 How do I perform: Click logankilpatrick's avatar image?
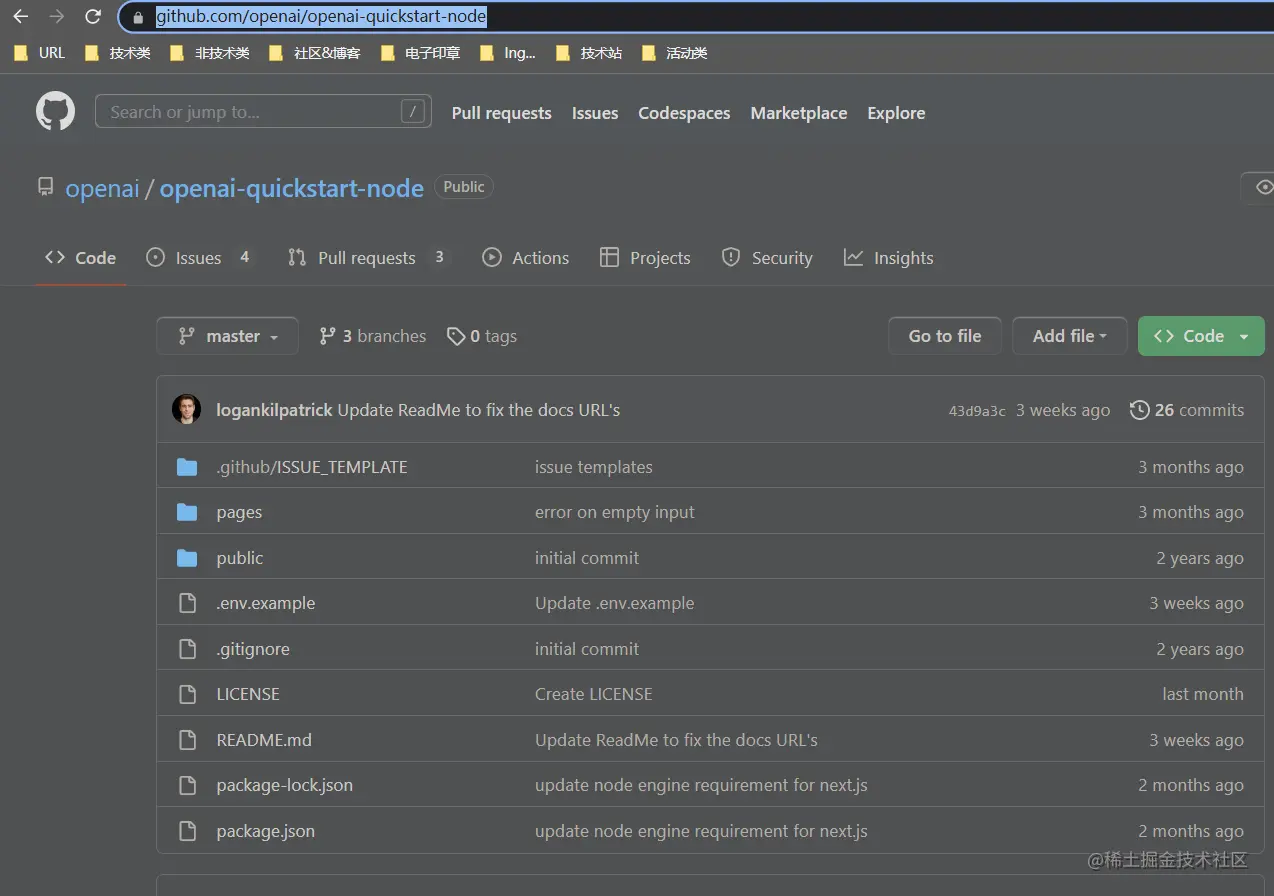(x=187, y=409)
